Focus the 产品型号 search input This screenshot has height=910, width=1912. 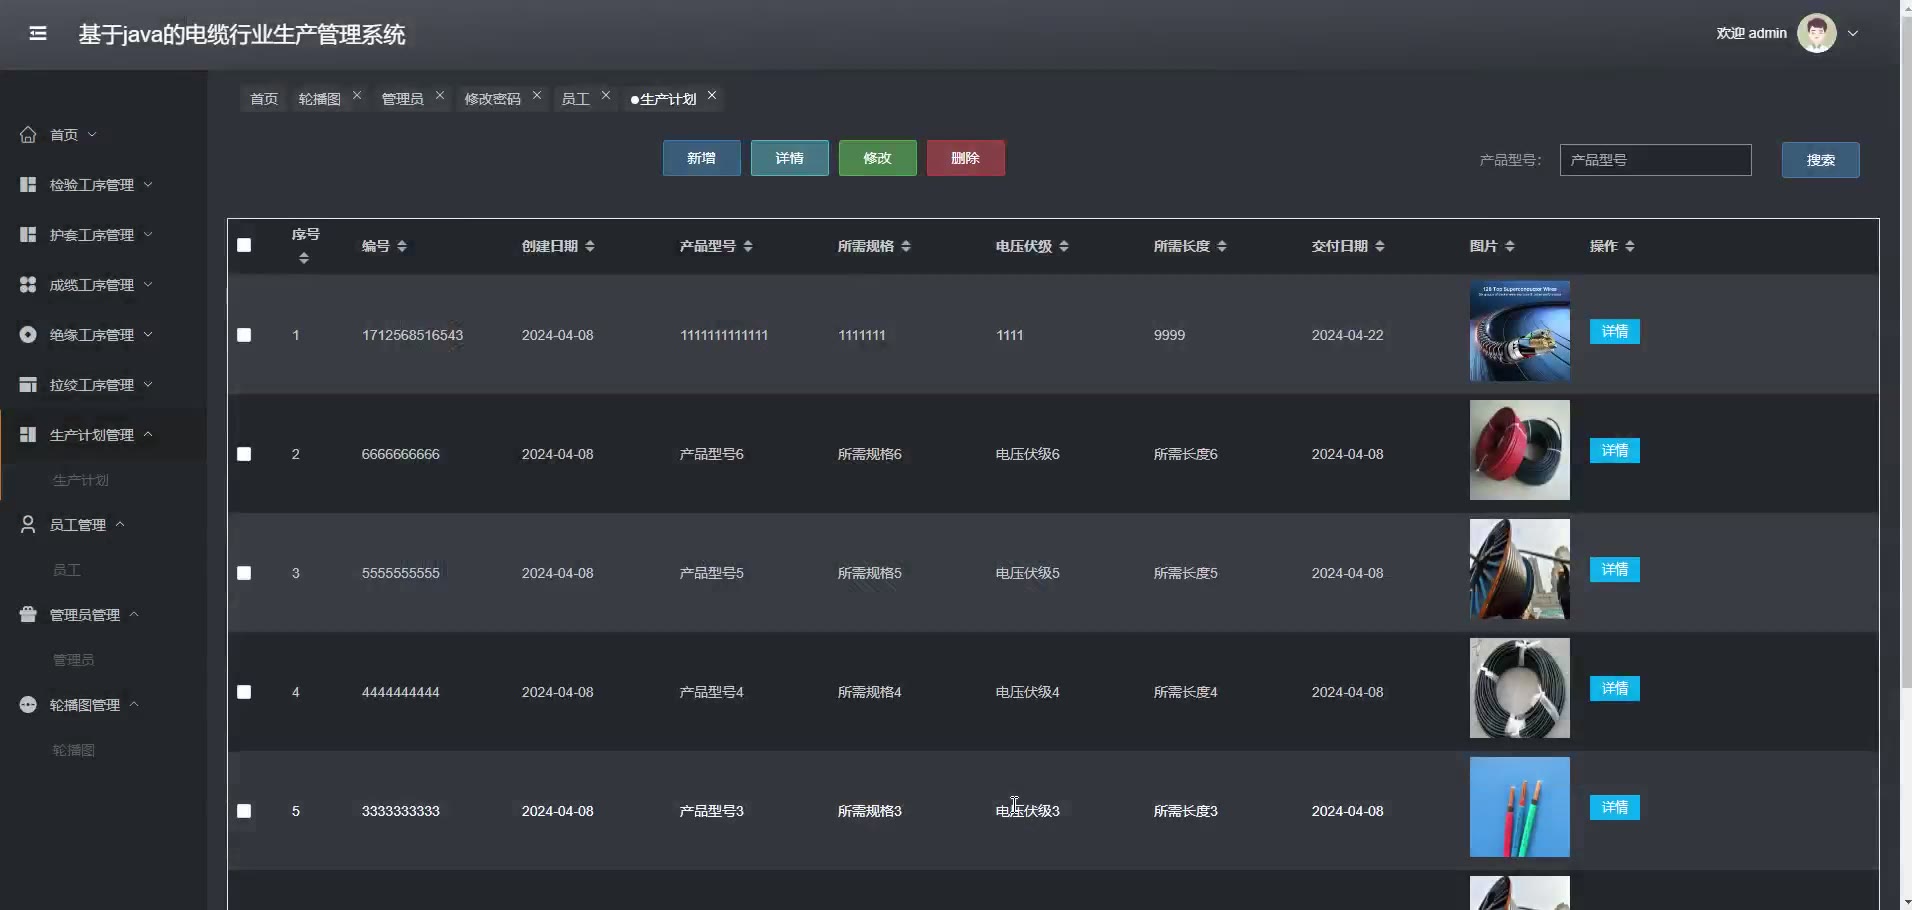[1656, 160]
